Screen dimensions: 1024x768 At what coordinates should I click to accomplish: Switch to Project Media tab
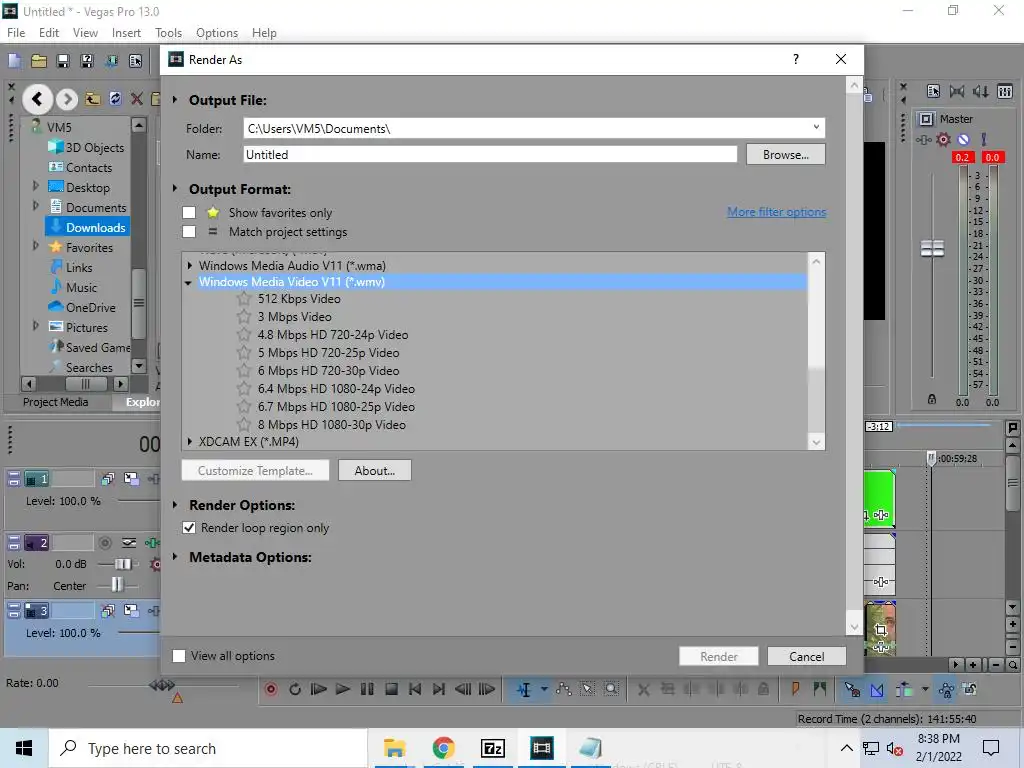pyautogui.click(x=56, y=402)
